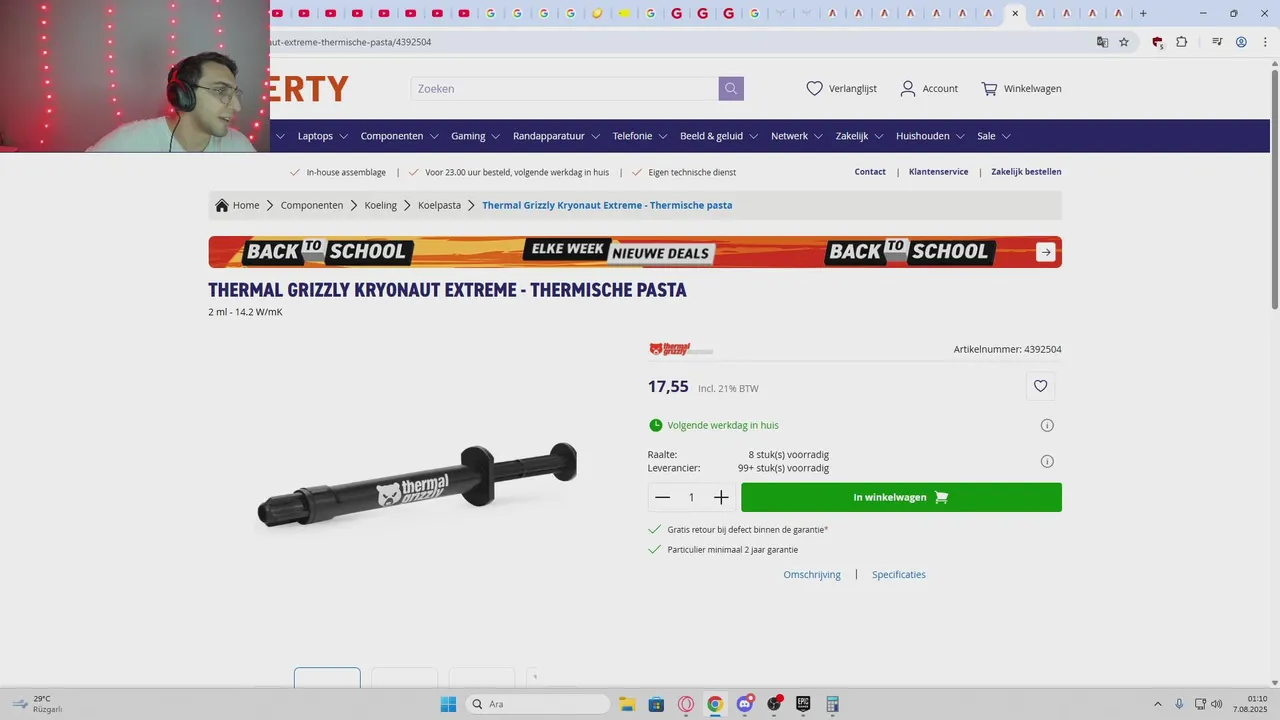Go to Home via breadcrumb house icon
The width and height of the screenshot is (1280, 720).
point(222,205)
